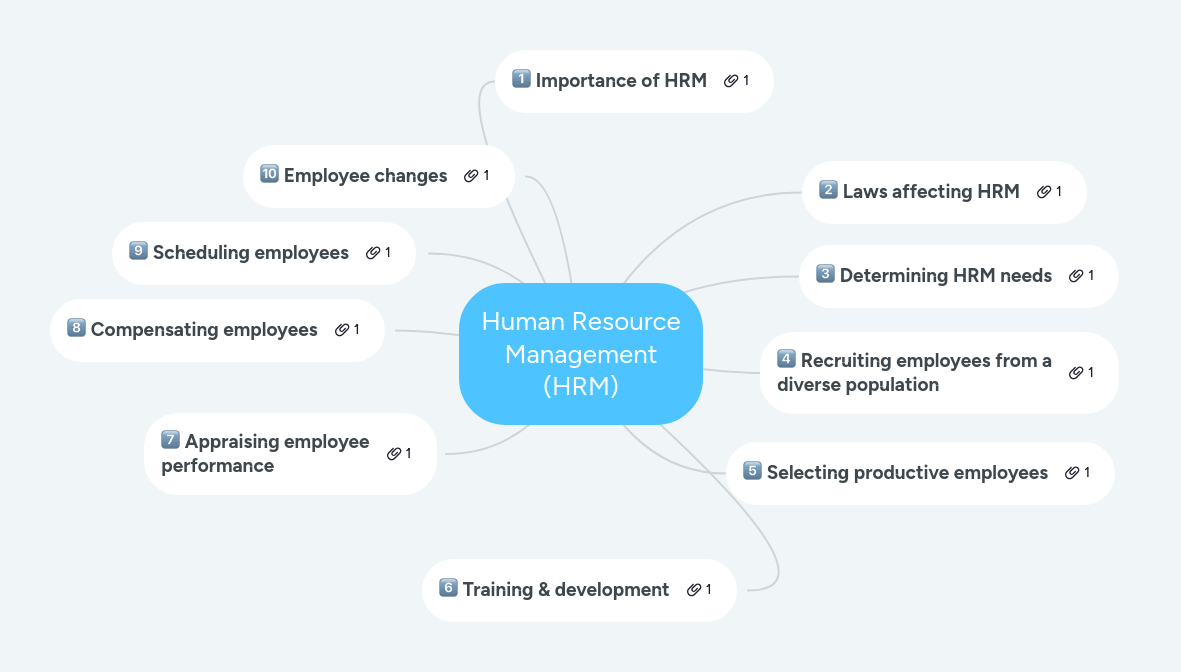Click the paperclip icon on Compensating employees
1181x672 pixels.
click(x=342, y=329)
